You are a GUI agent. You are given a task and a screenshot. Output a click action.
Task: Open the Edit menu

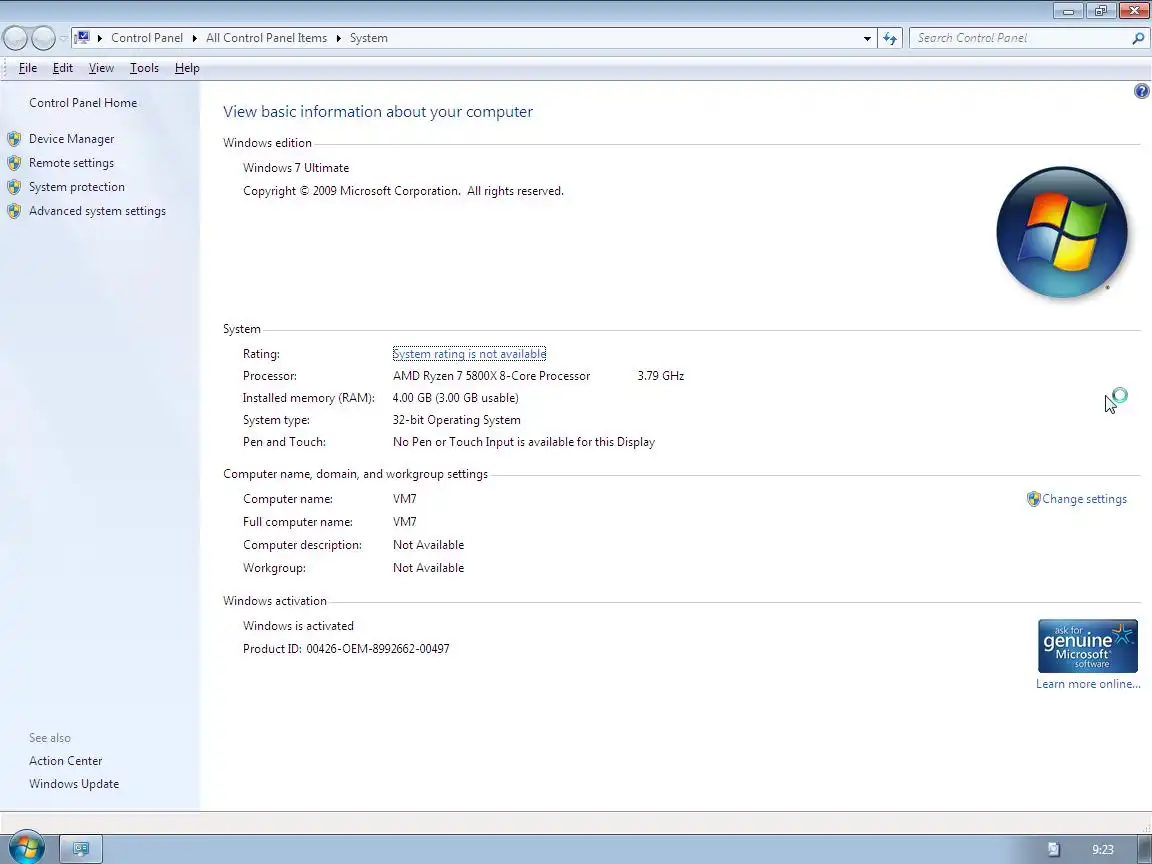click(62, 68)
